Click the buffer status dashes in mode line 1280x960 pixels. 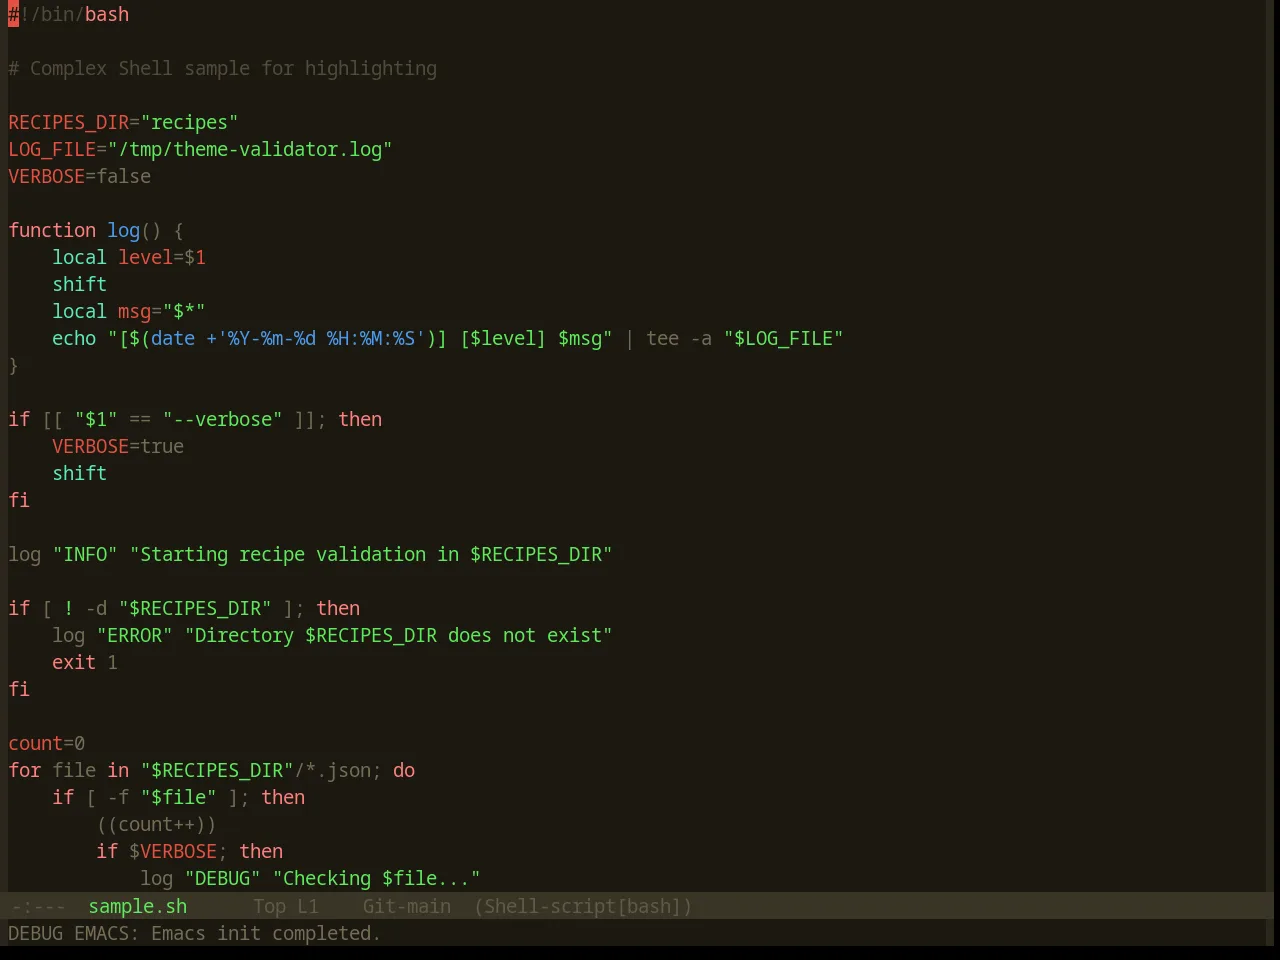[x=38, y=906]
